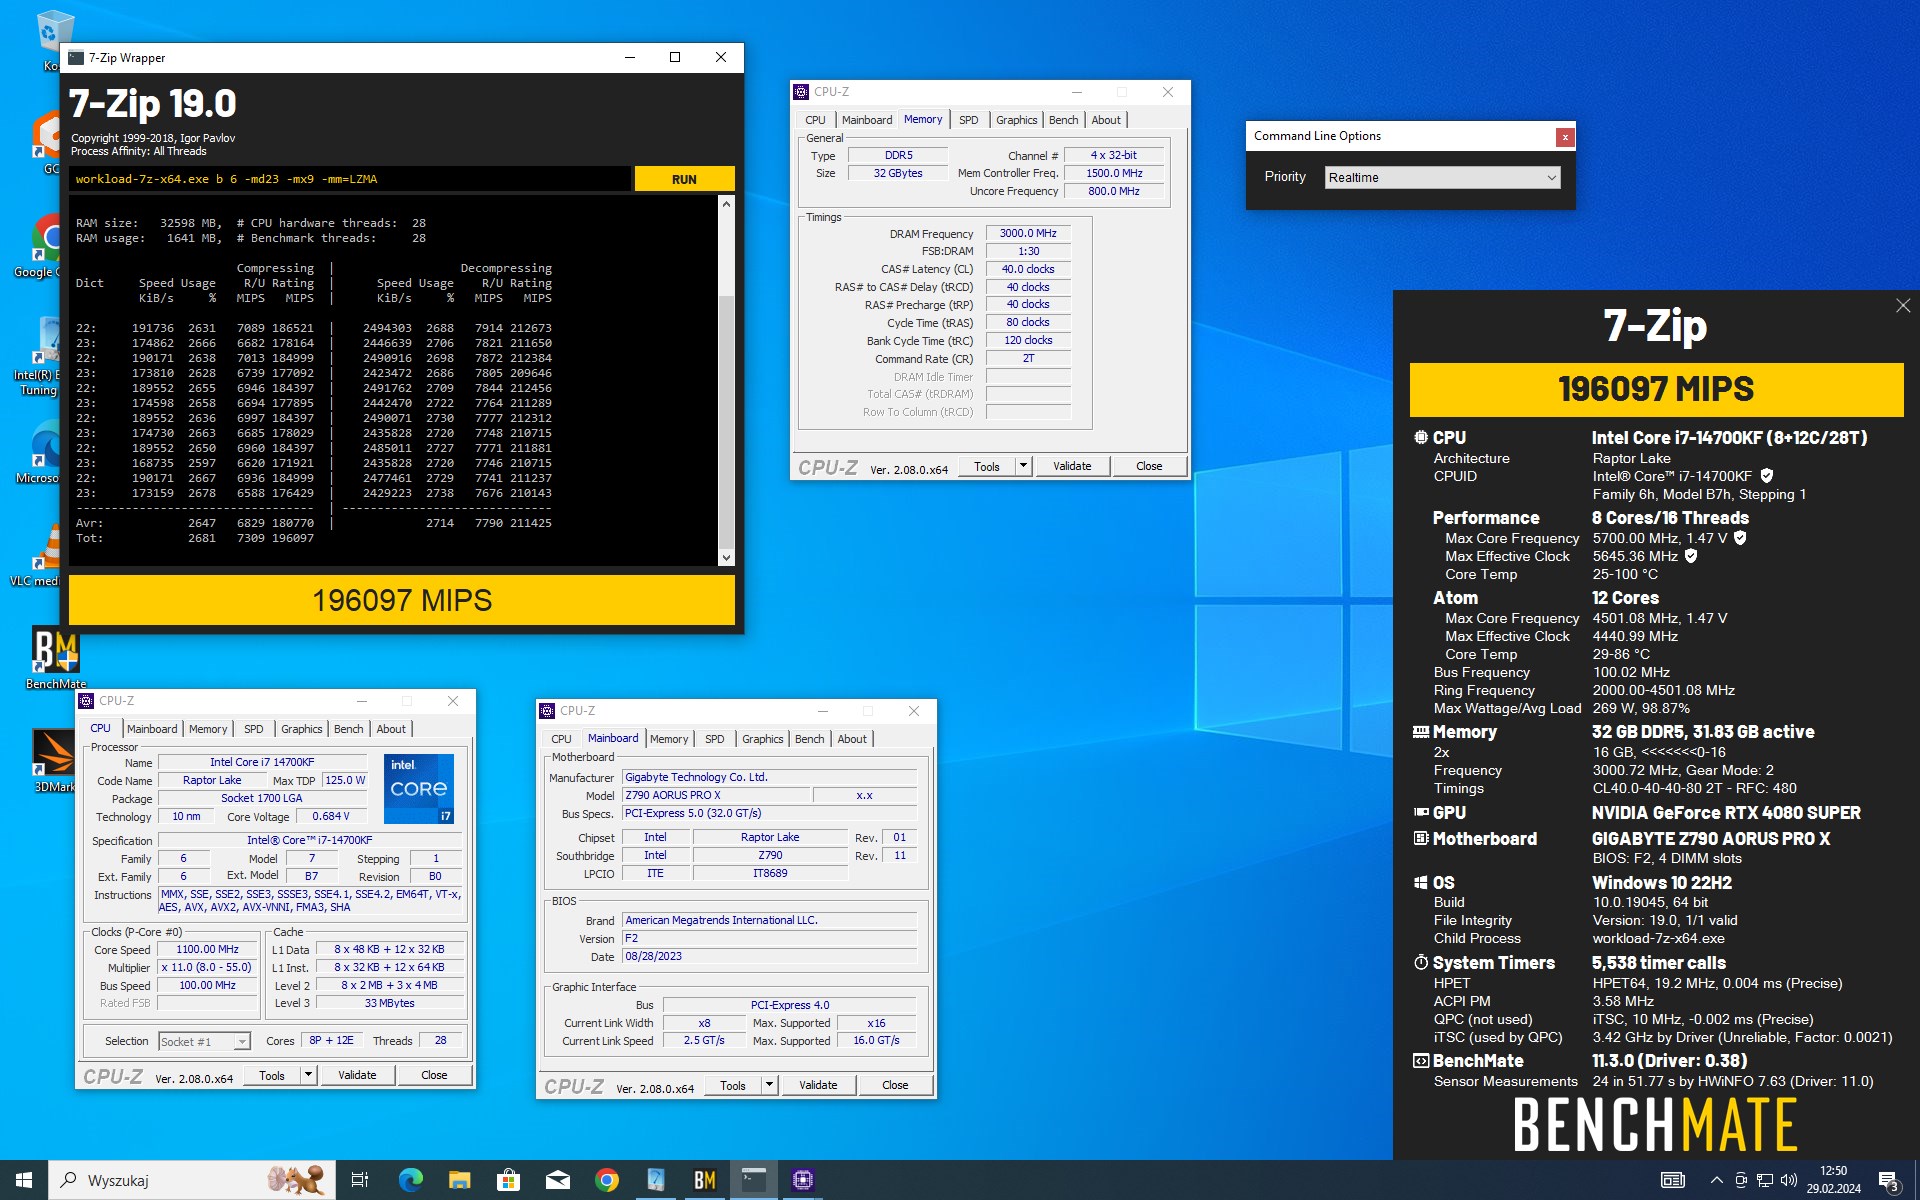The width and height of the screenshot is (1920, 1200).
Task: Open the Windows Start menu
Action: pos(24,1180)
